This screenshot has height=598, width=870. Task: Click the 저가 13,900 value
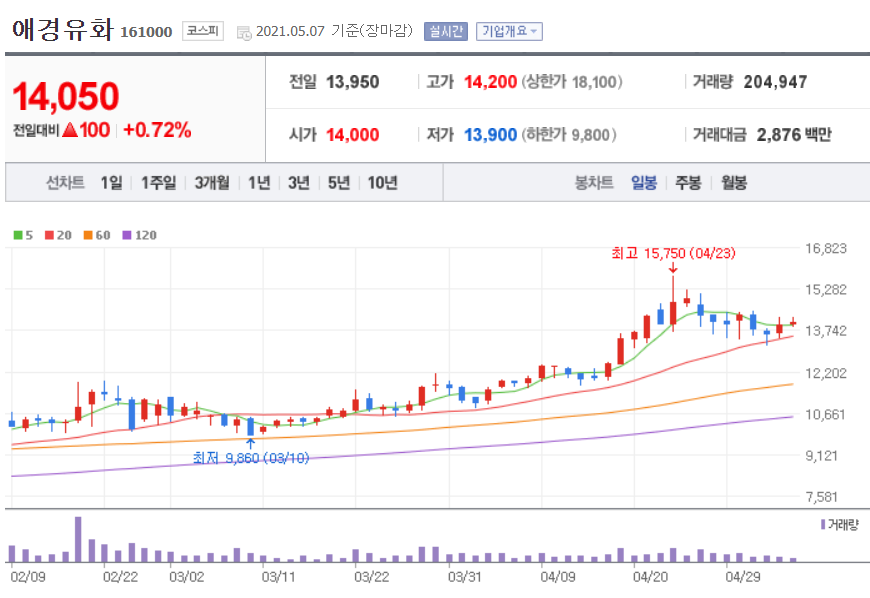pyautogui.click(x=490, y=135)
